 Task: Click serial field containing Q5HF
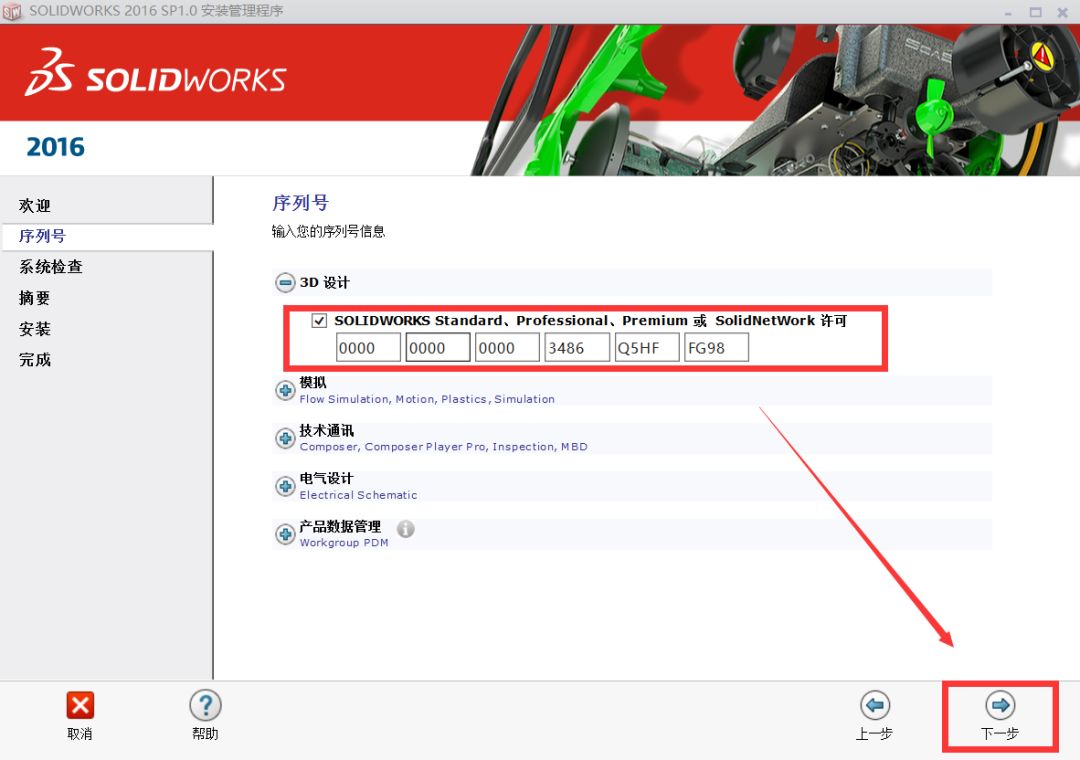pos(647,347)
